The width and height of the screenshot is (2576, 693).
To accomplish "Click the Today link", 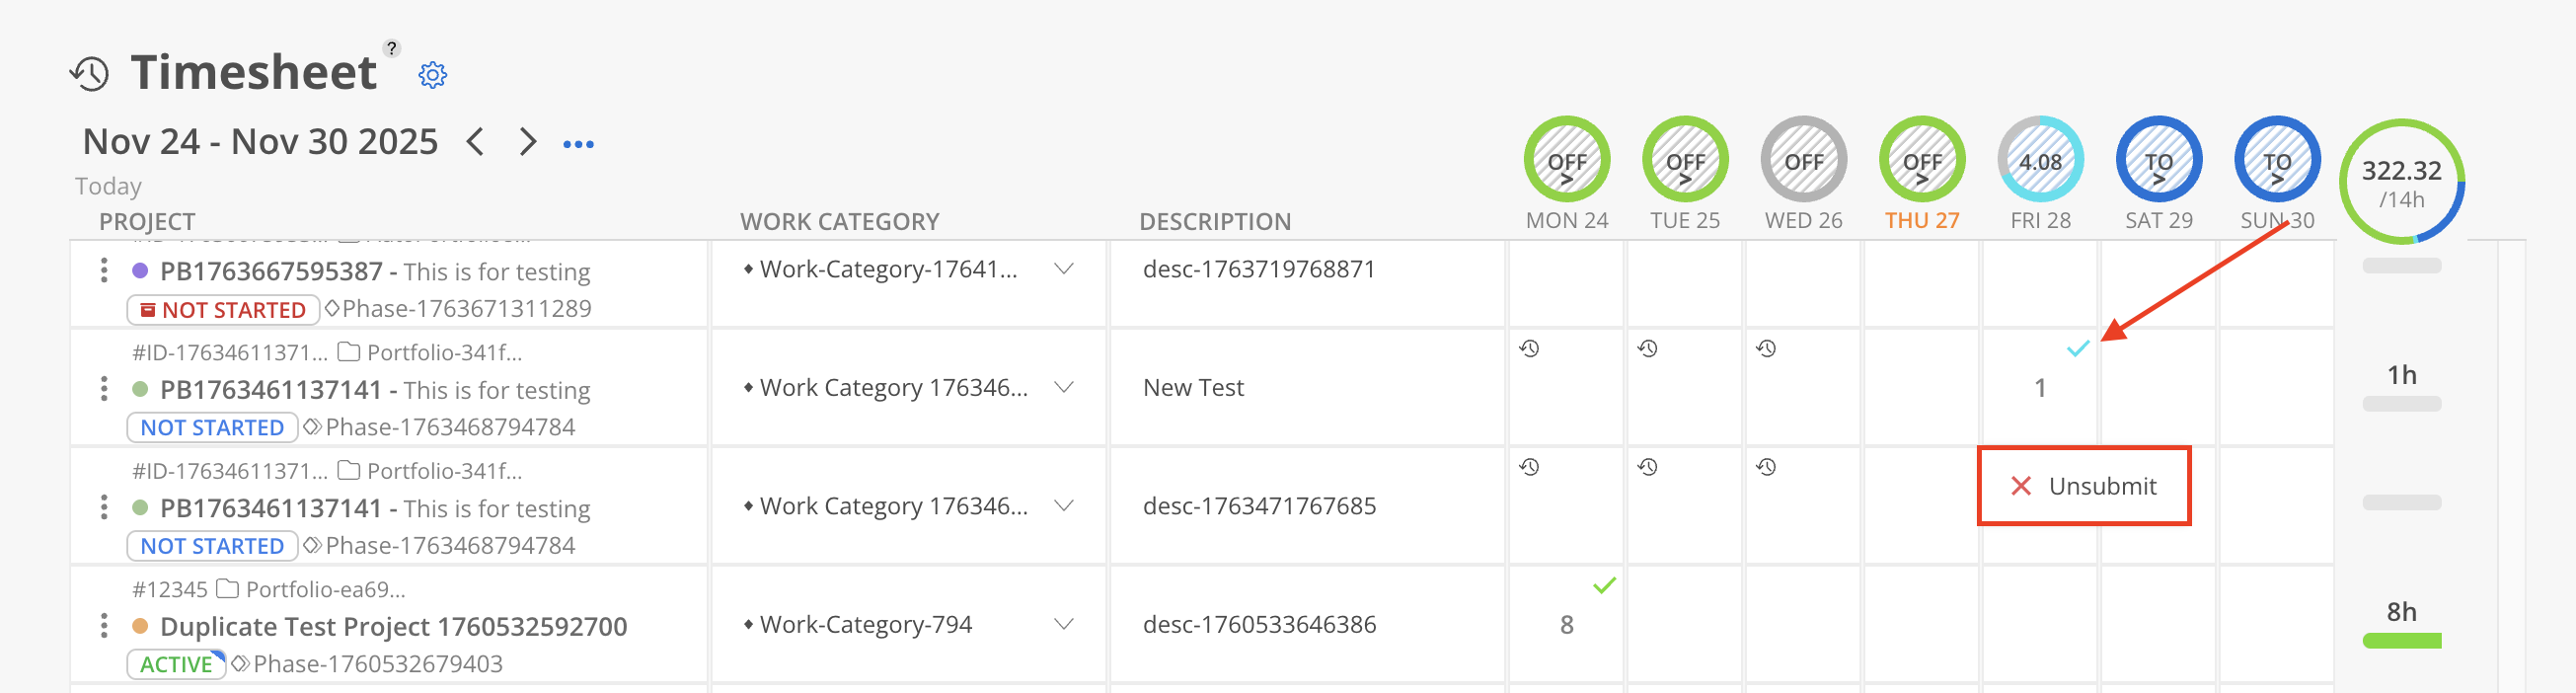I will pos(108,187).
